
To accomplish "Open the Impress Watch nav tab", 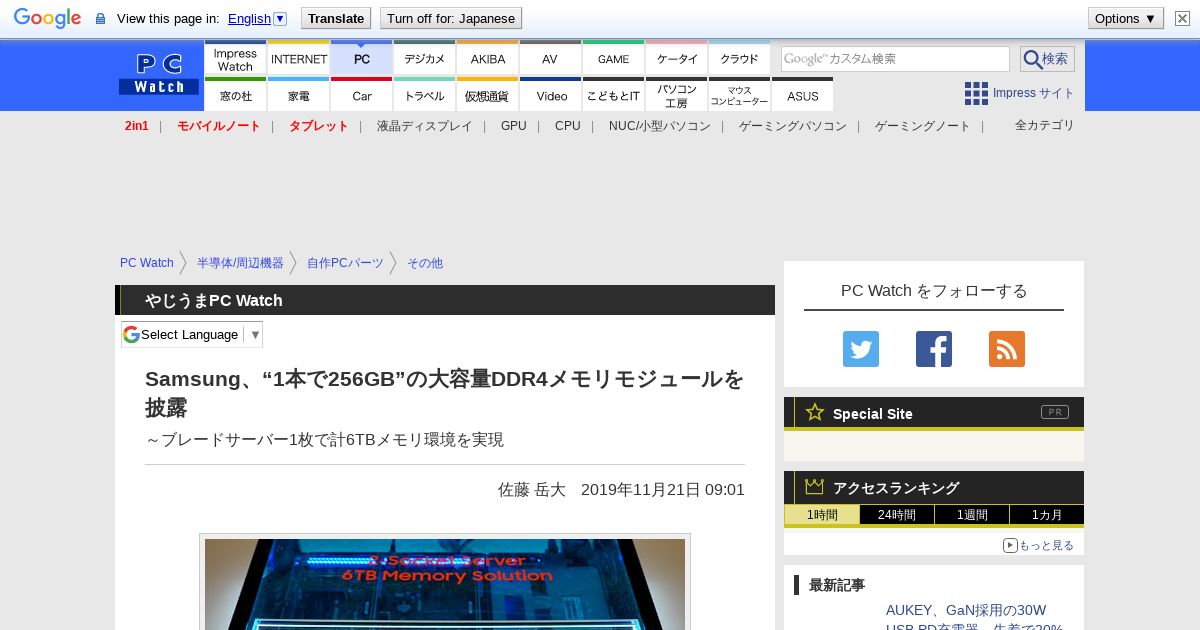I will click(235, 59).
